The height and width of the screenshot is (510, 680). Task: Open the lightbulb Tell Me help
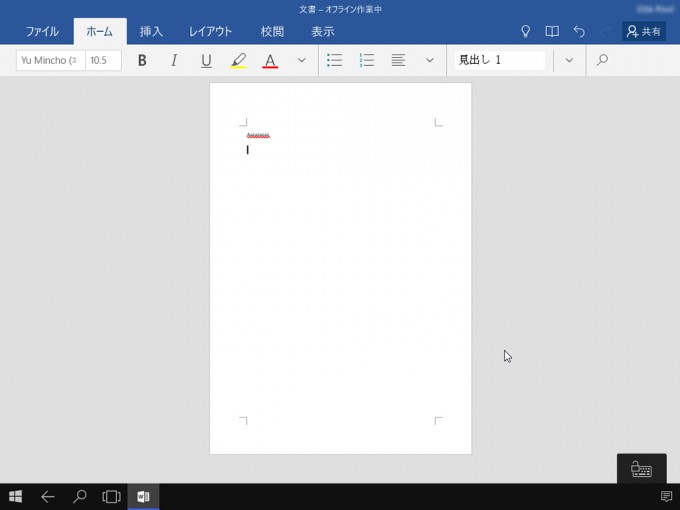[525, 31]
